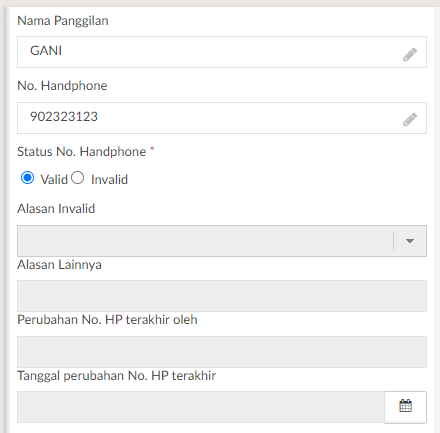440x433 pixels.
Task: Click the pencil icon in Nama Panggilan field
Action: (x=410, y=54)
